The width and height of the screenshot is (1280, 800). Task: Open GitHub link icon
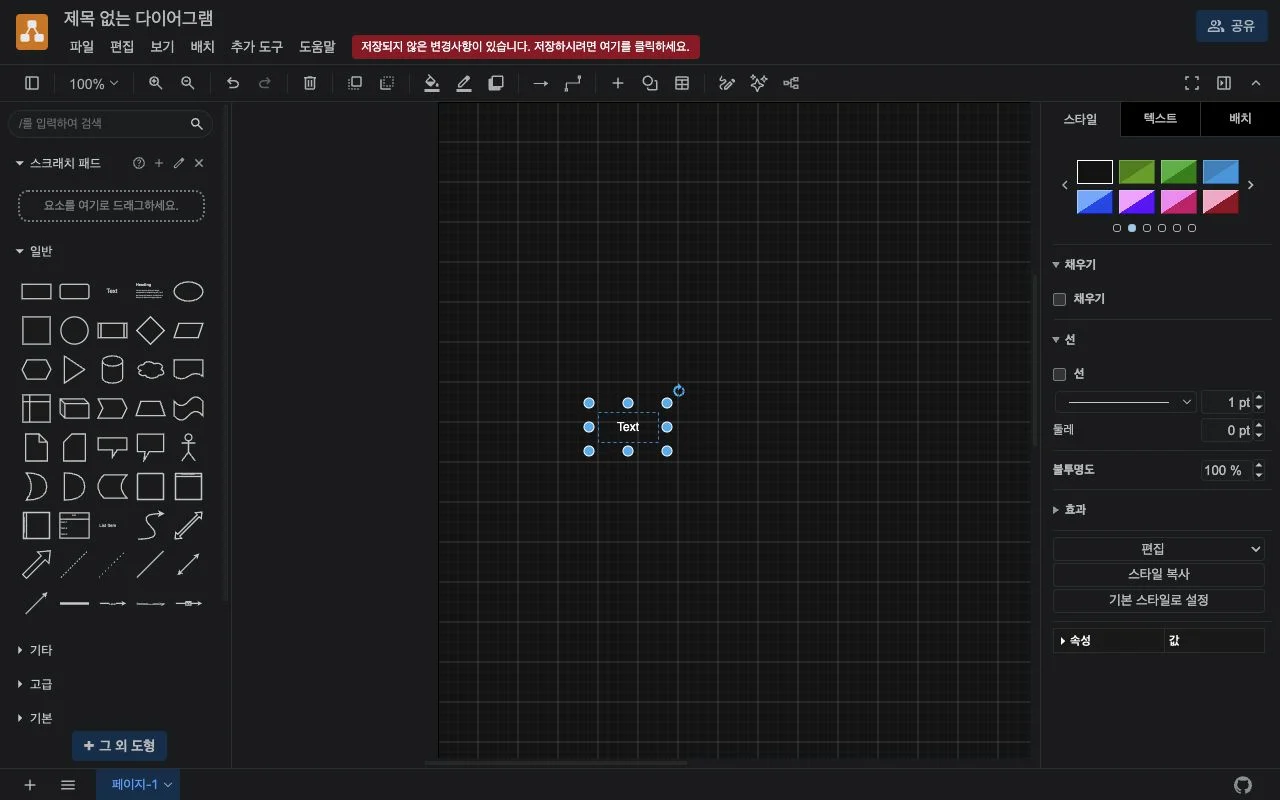click(1243, 785)
